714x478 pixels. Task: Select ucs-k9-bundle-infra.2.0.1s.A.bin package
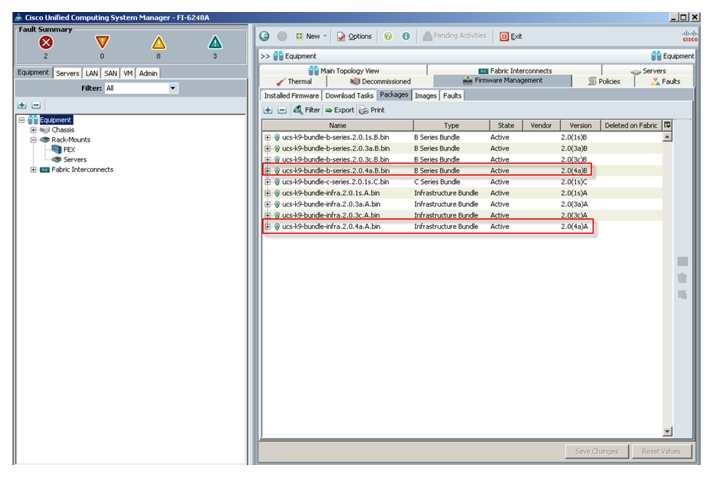(463, 193)
